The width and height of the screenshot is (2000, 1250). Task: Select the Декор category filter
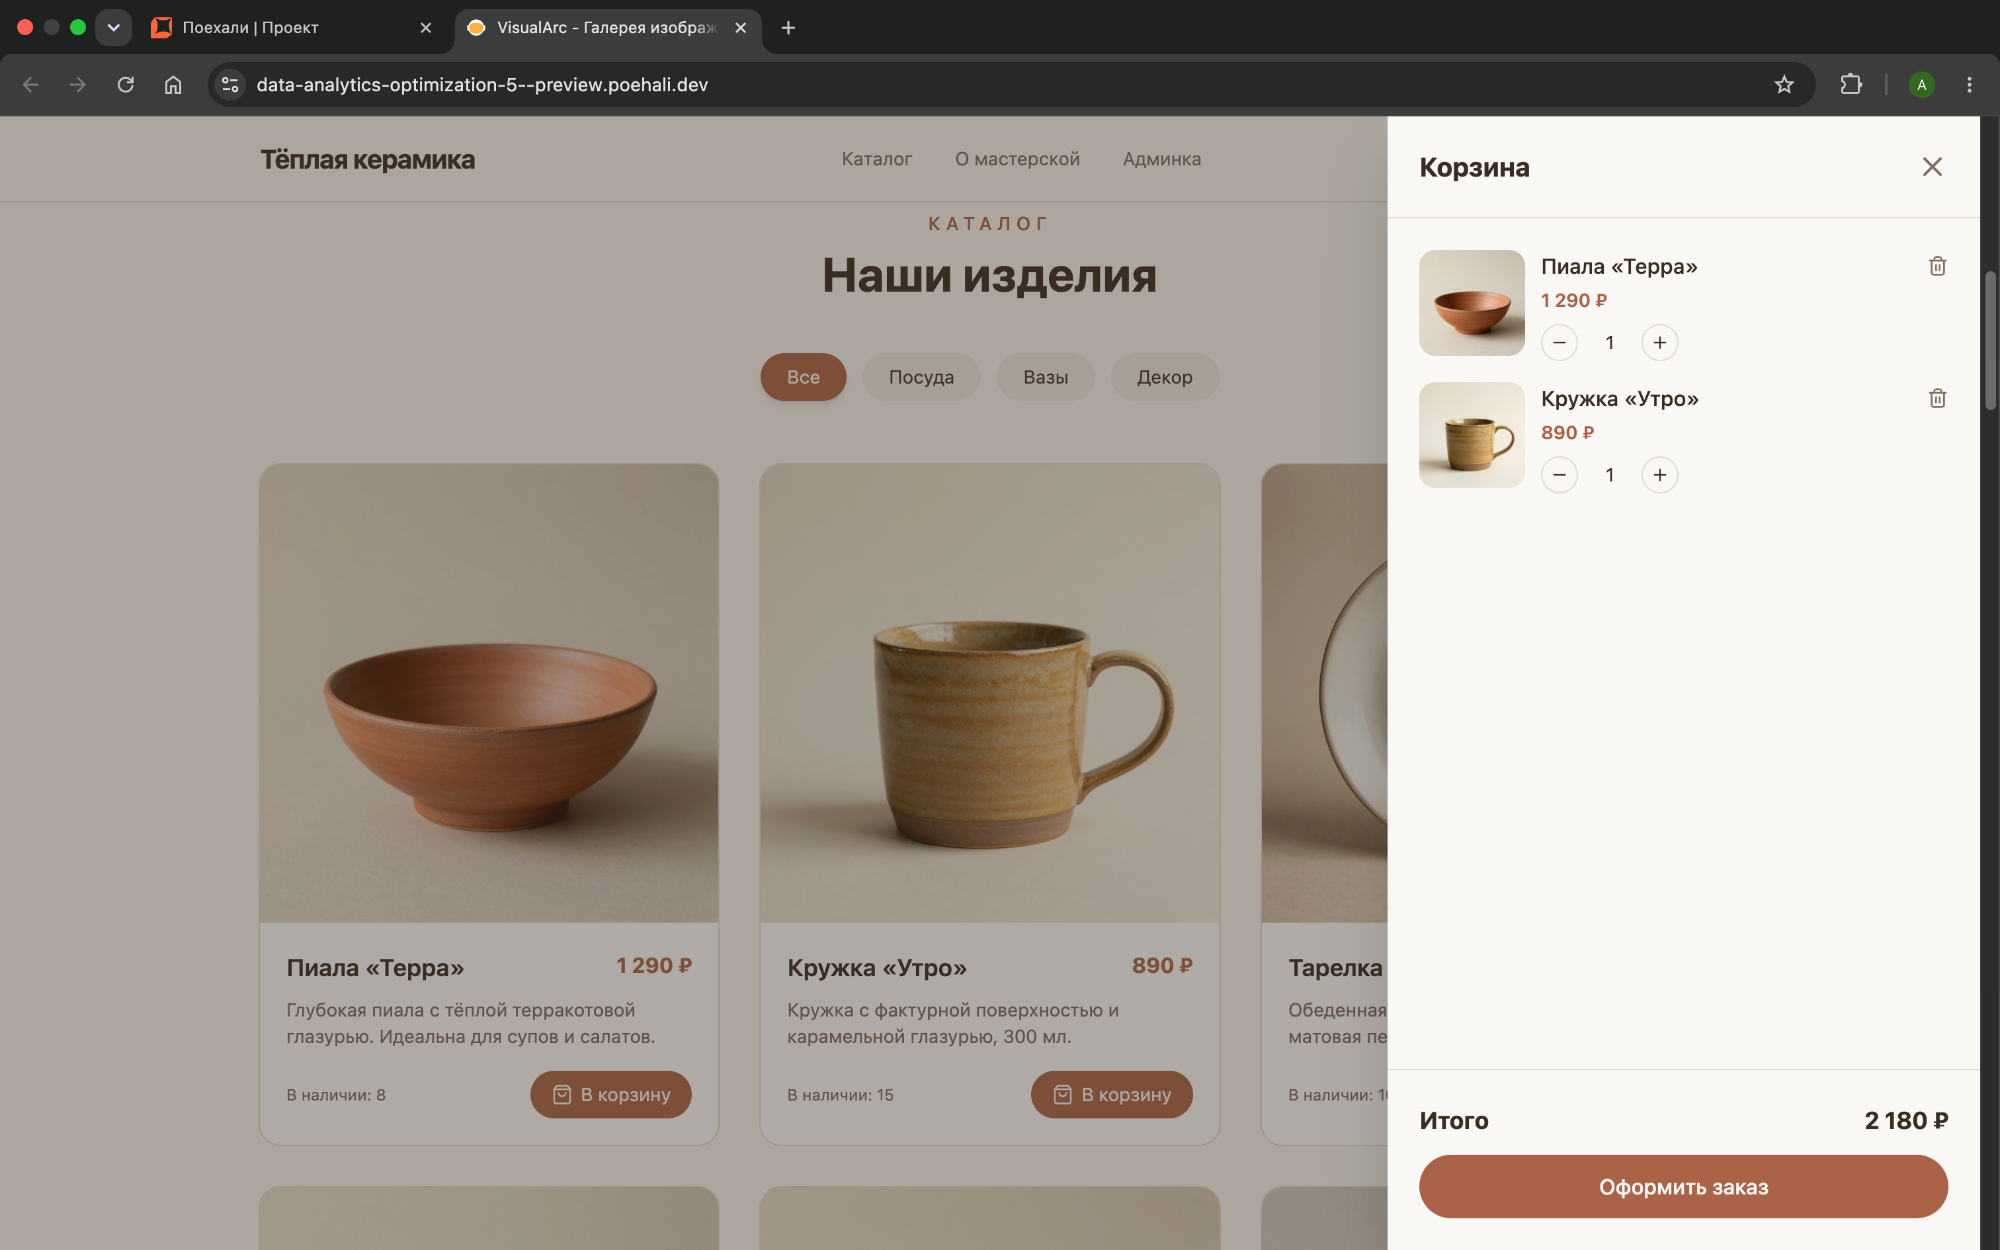(1164, 377)
